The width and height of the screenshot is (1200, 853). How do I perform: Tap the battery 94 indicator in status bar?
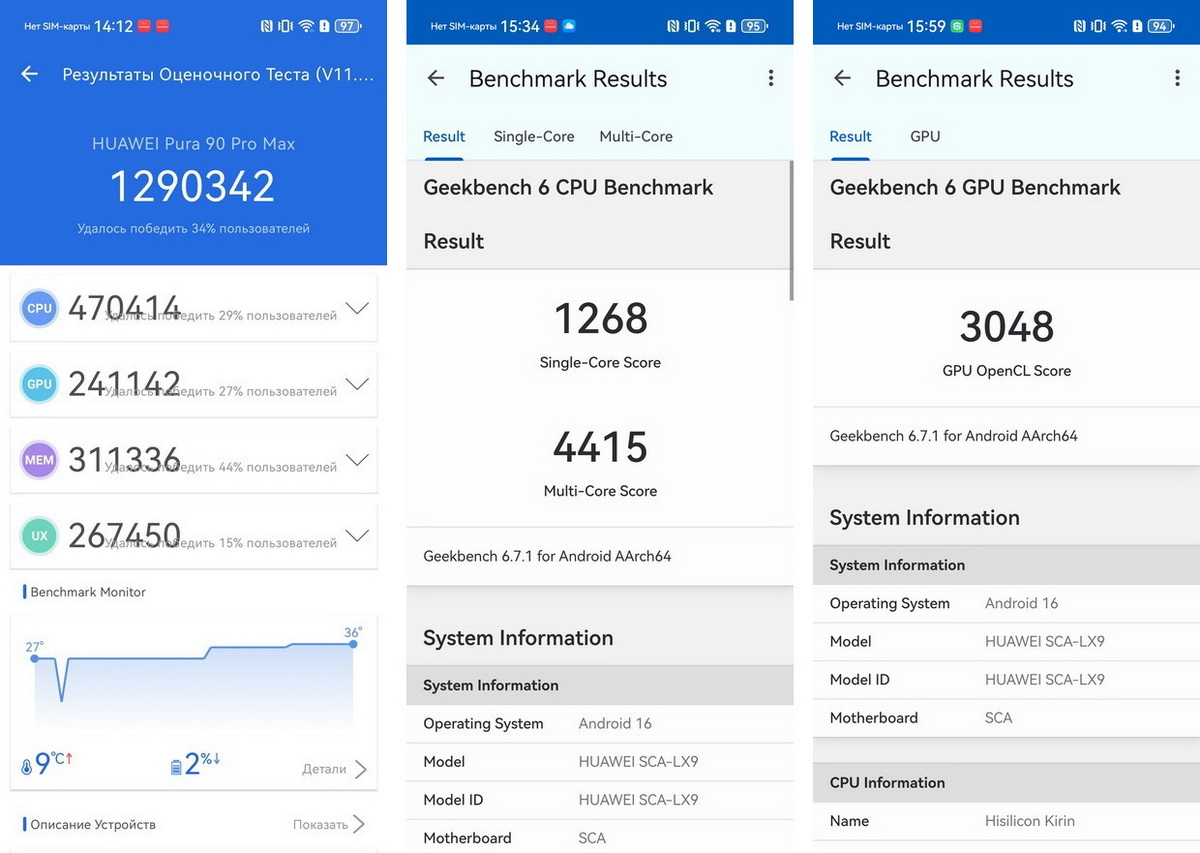1160,26
